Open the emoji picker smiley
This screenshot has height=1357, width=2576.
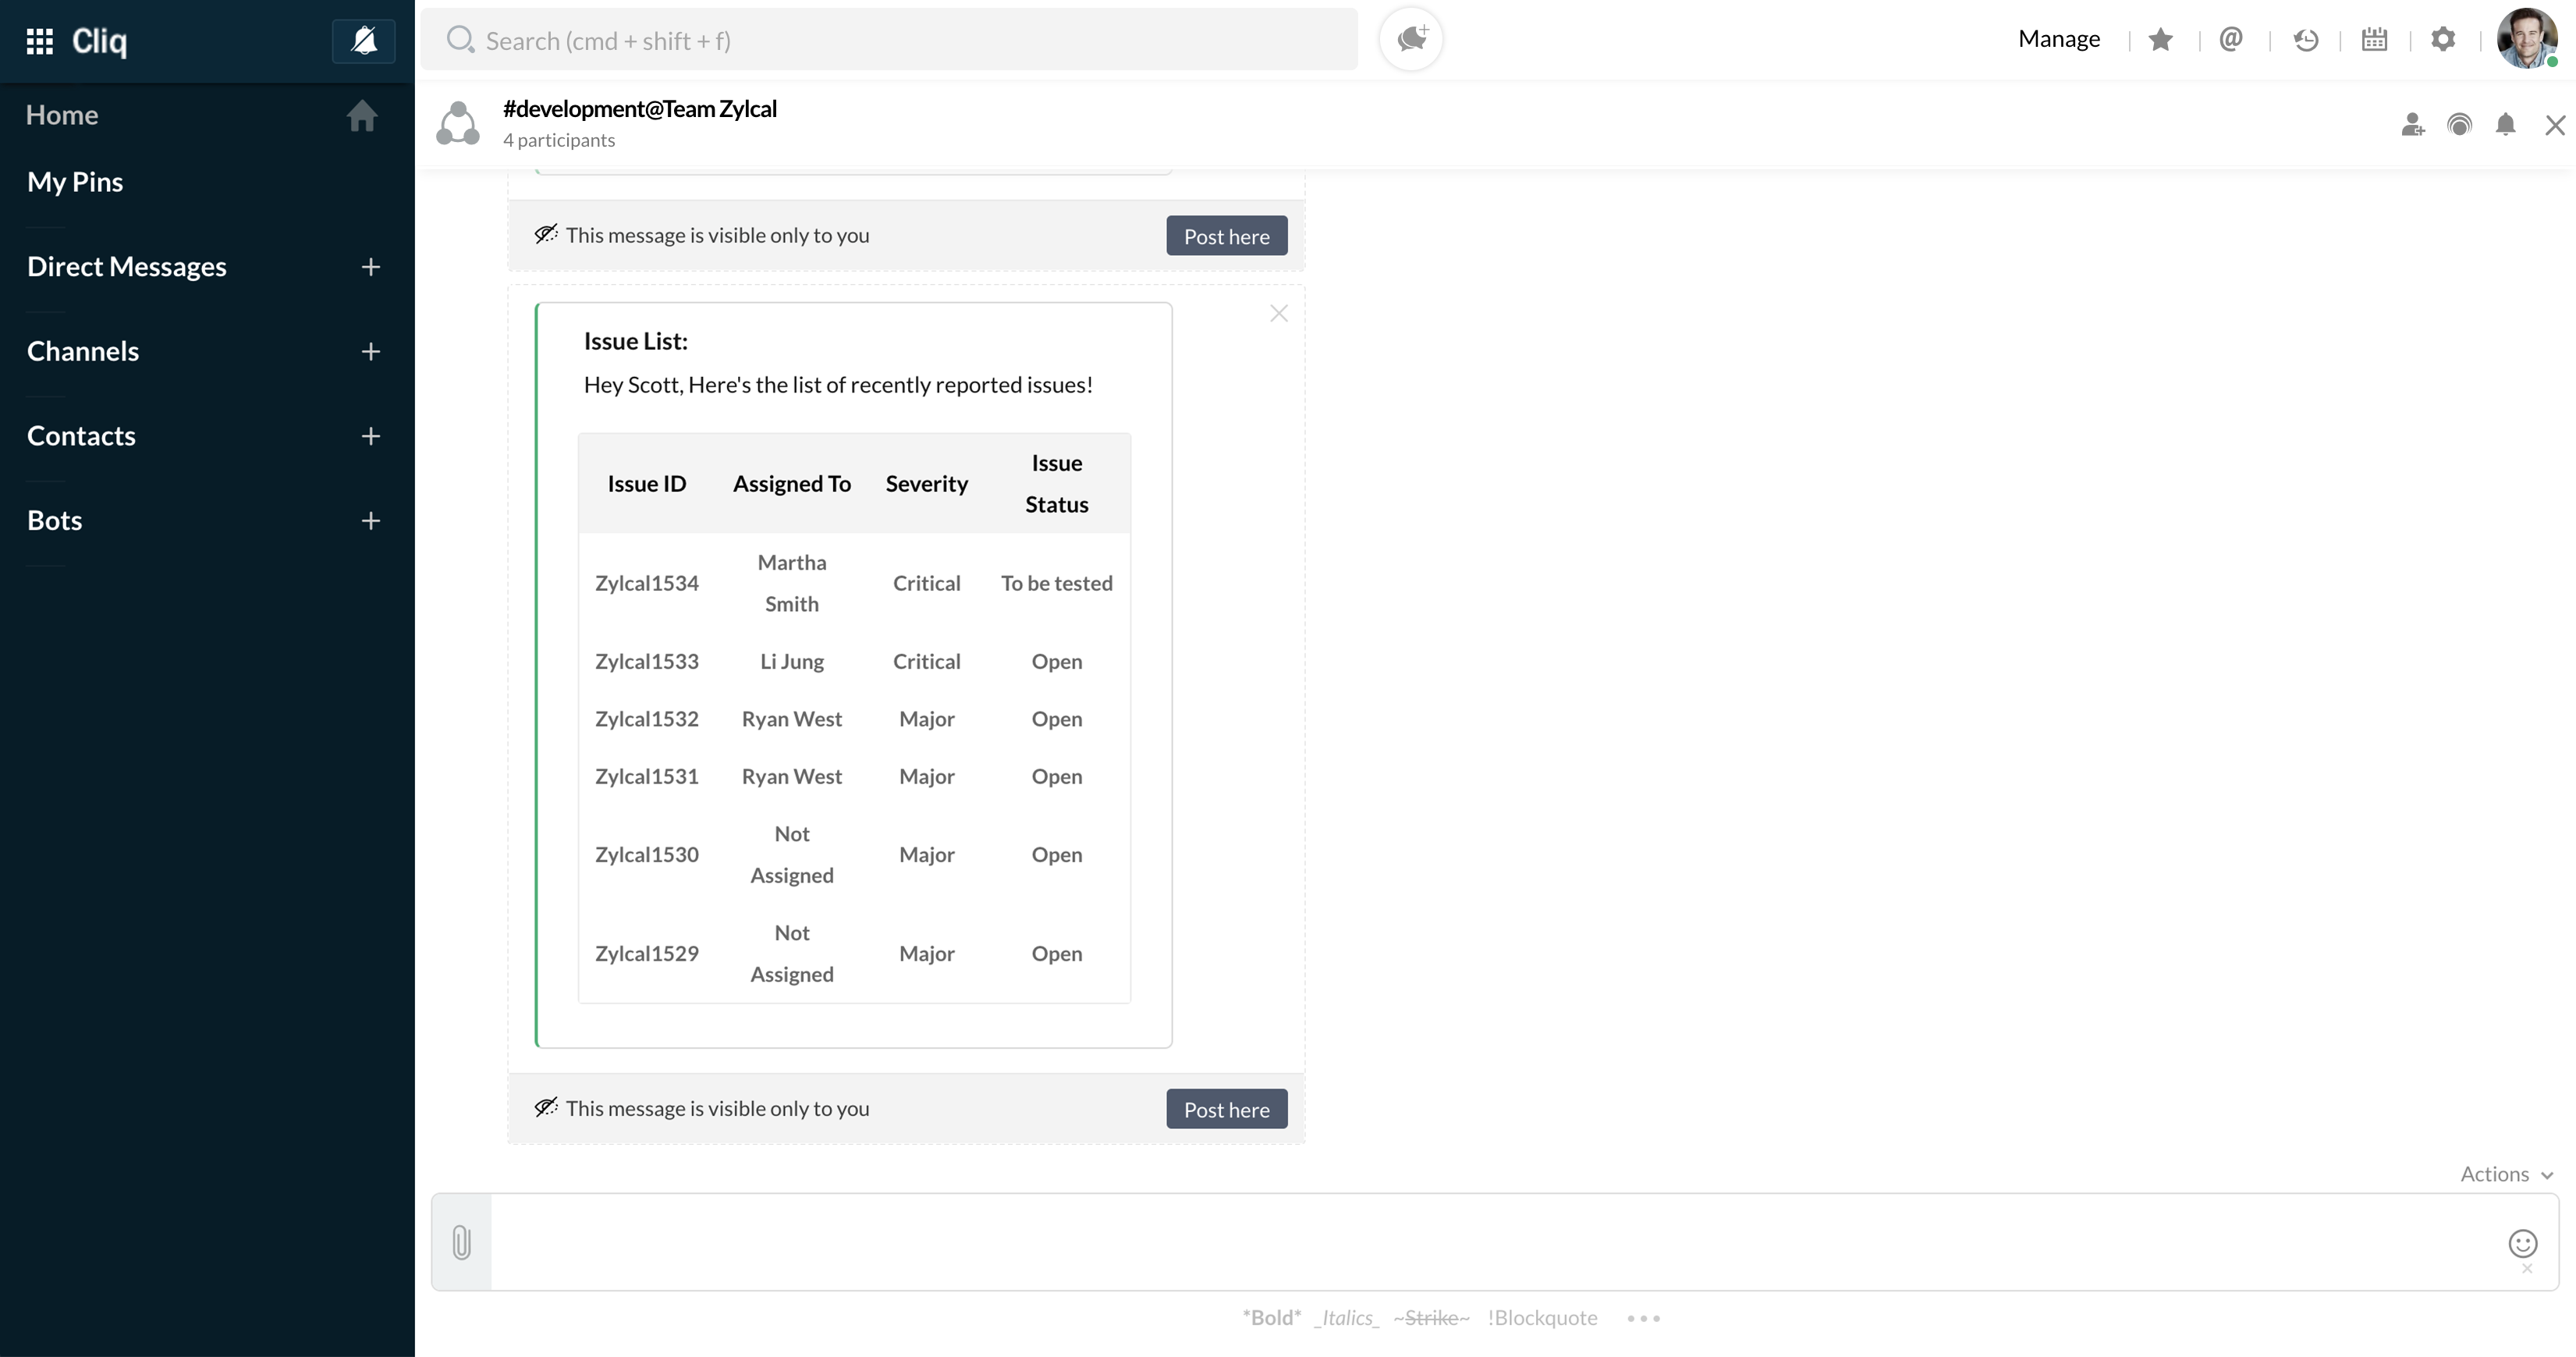[x=2522, y=1243]
